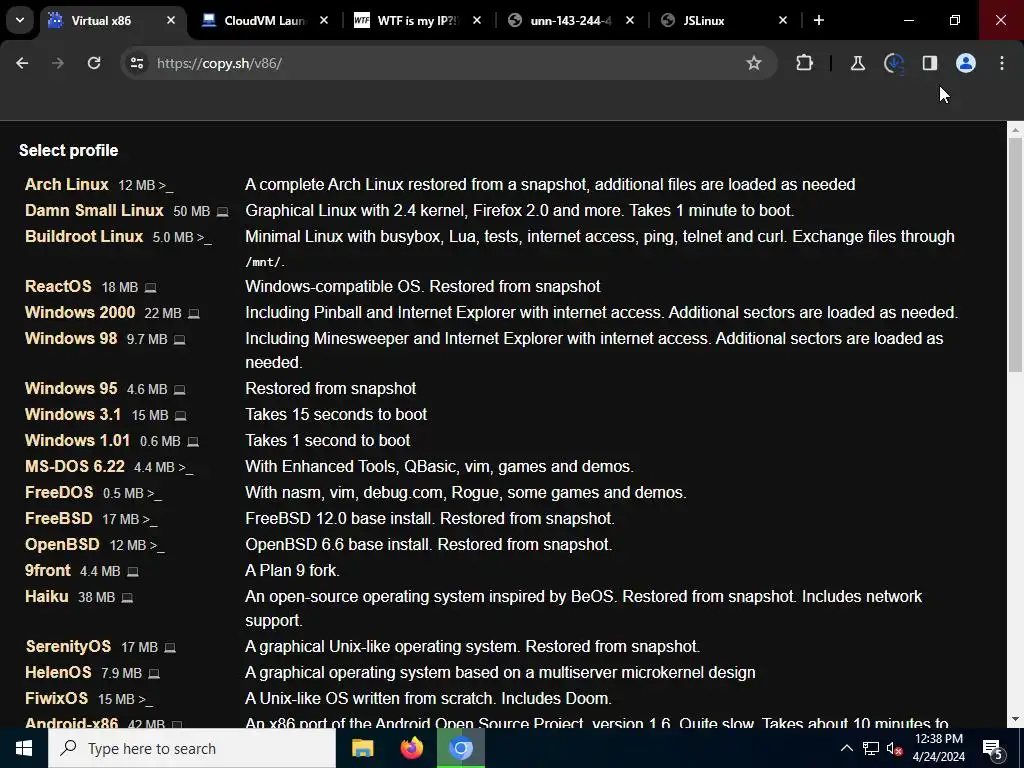
Task: Start the FreeDOS profile
Action: 59,492
